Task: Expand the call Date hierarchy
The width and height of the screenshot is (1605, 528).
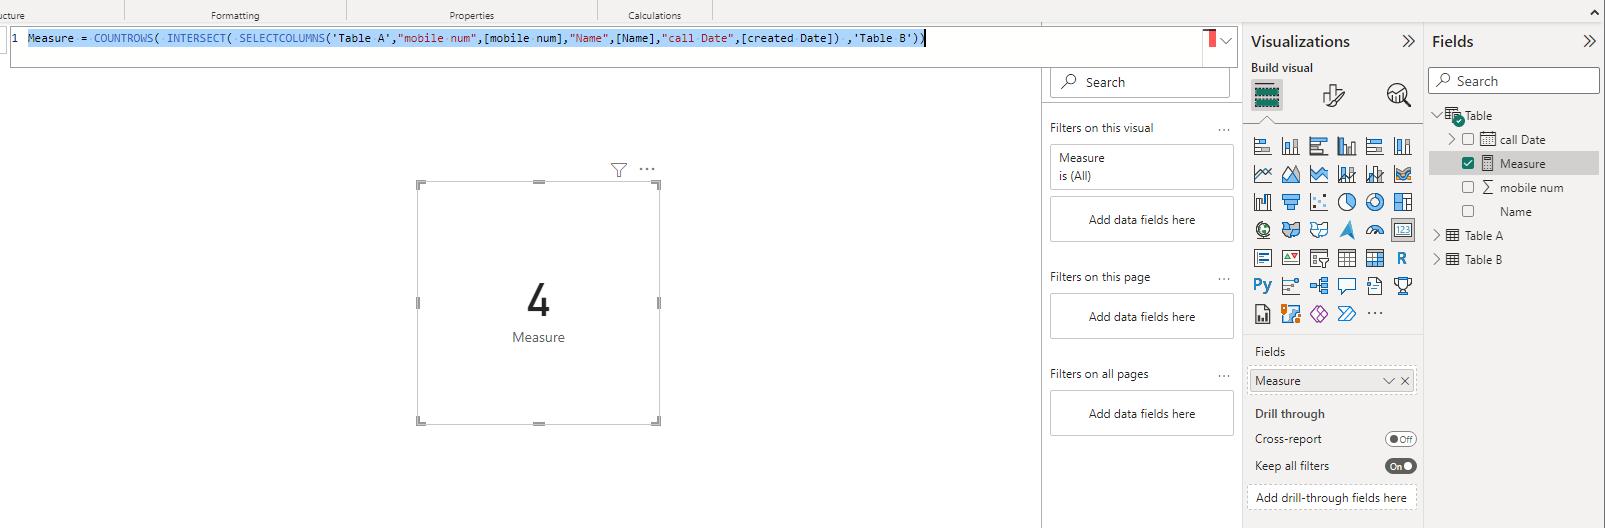Action: (x=1452, y=140)
